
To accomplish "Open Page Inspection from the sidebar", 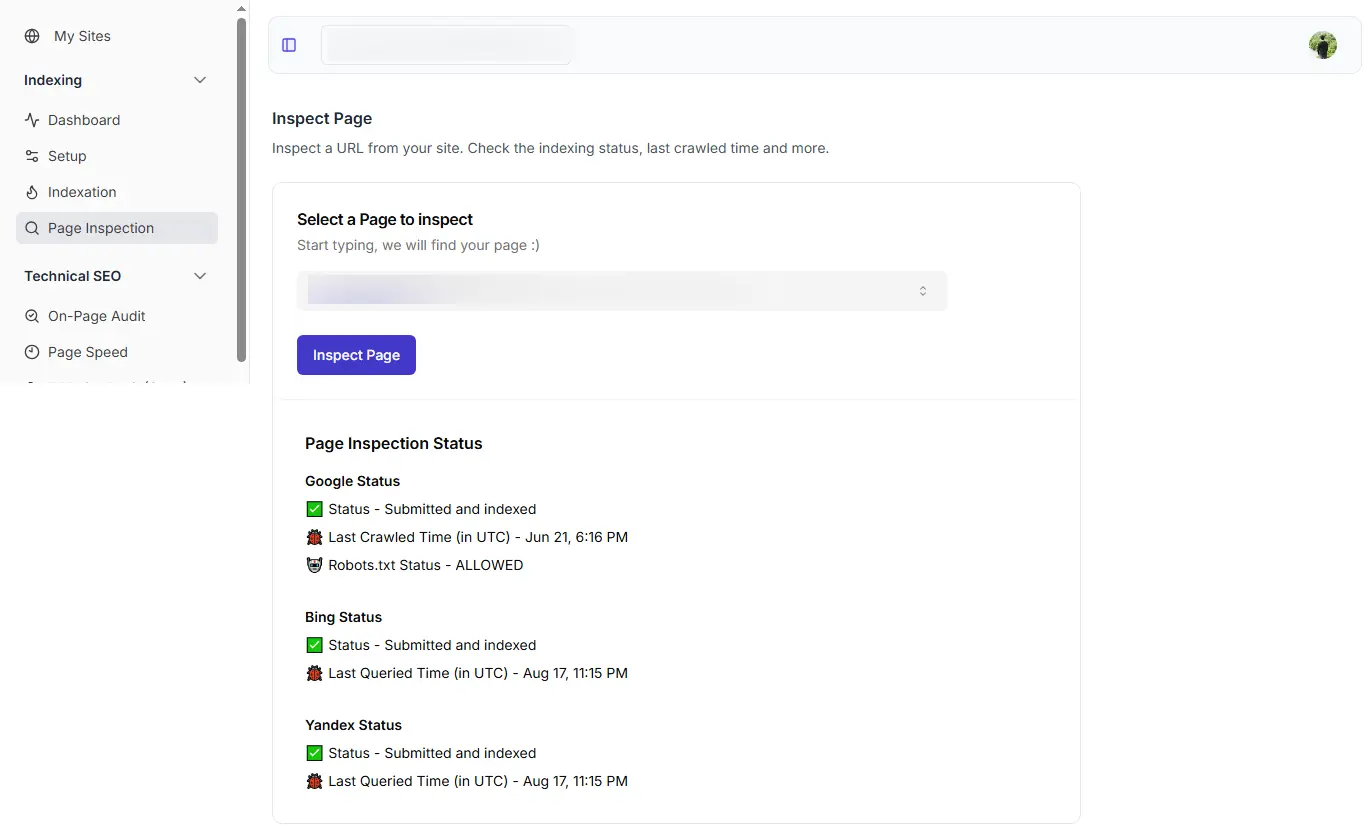I will [100, 228].
